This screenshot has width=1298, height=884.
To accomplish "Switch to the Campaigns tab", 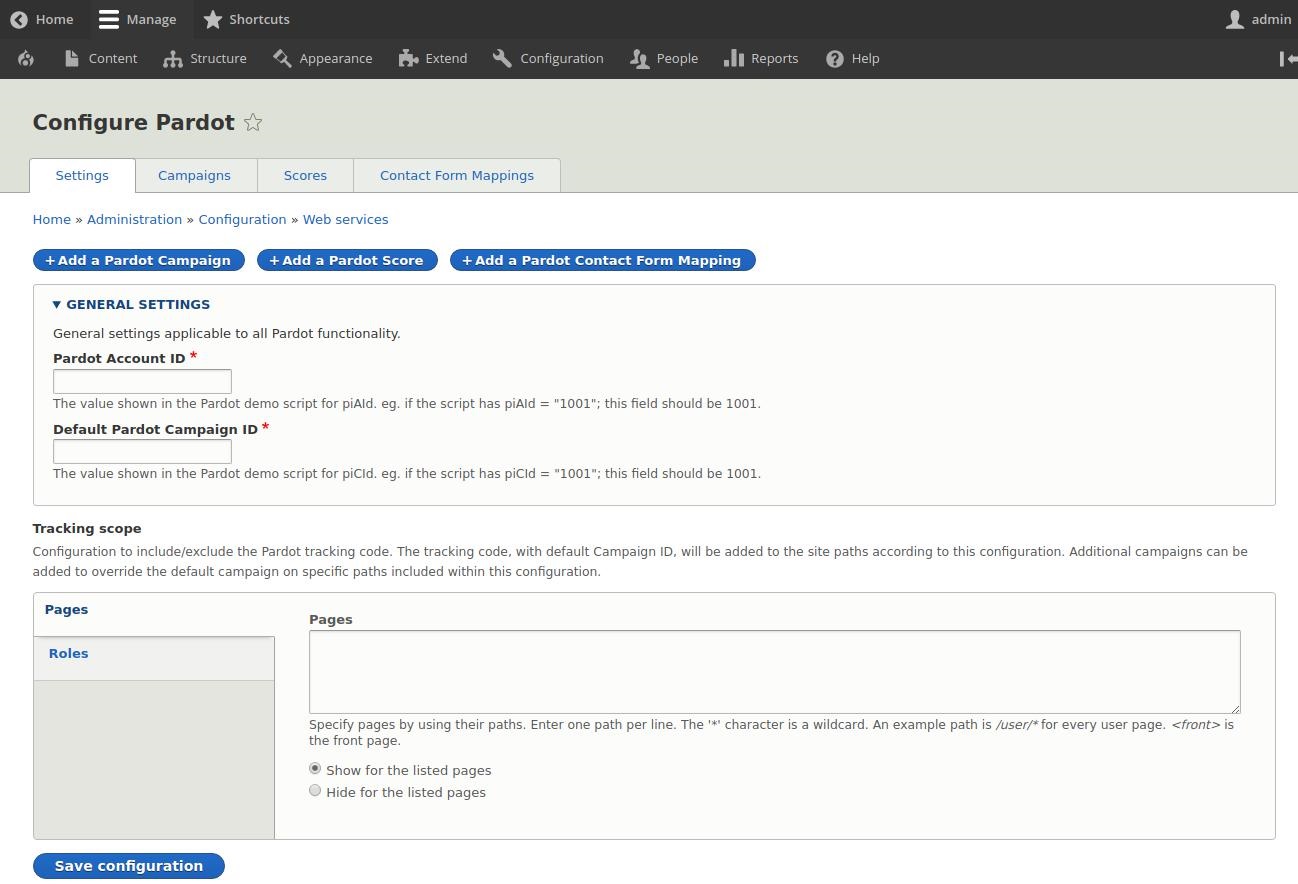I will tap(194, 175).
